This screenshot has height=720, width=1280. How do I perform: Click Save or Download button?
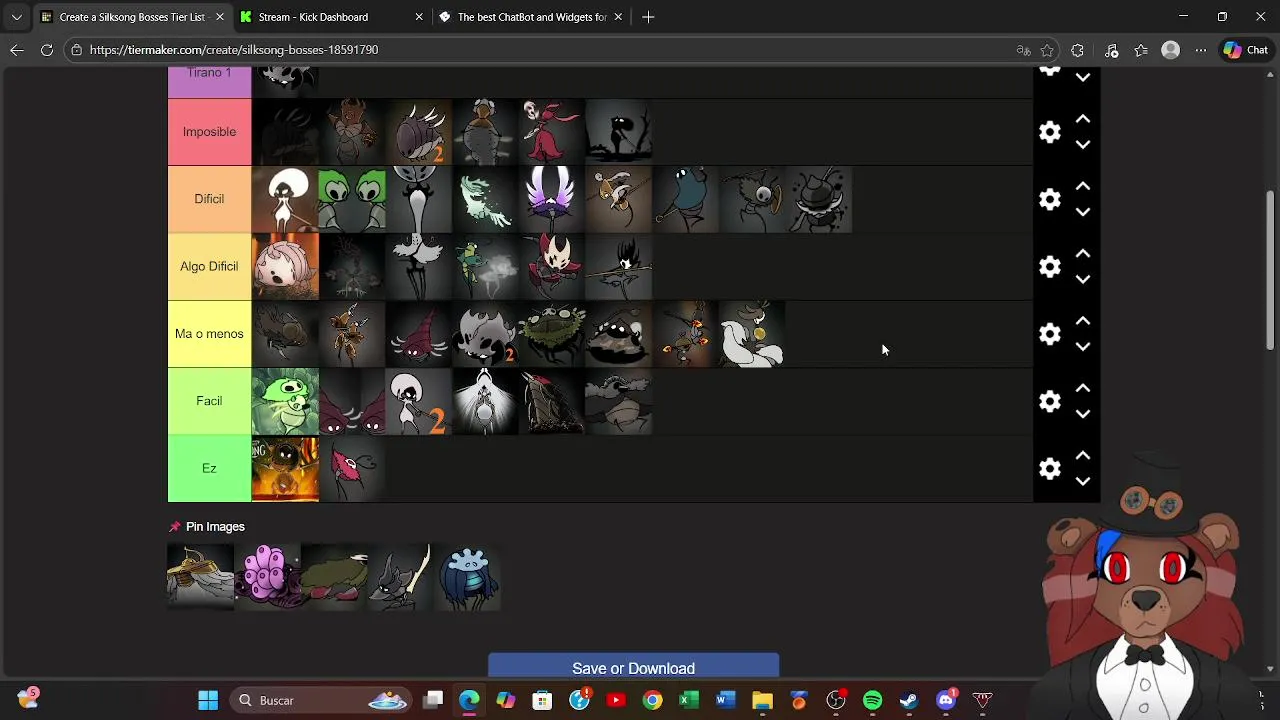pyautogui.click(x=633, y=667)
